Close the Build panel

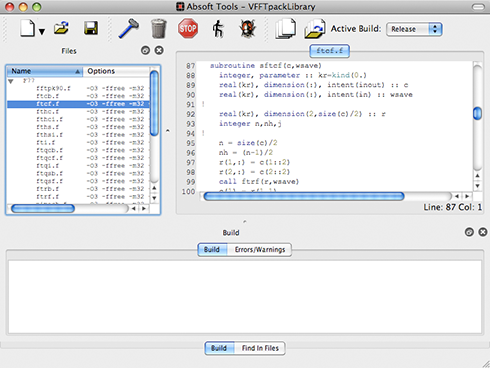[x=483, y=232]
